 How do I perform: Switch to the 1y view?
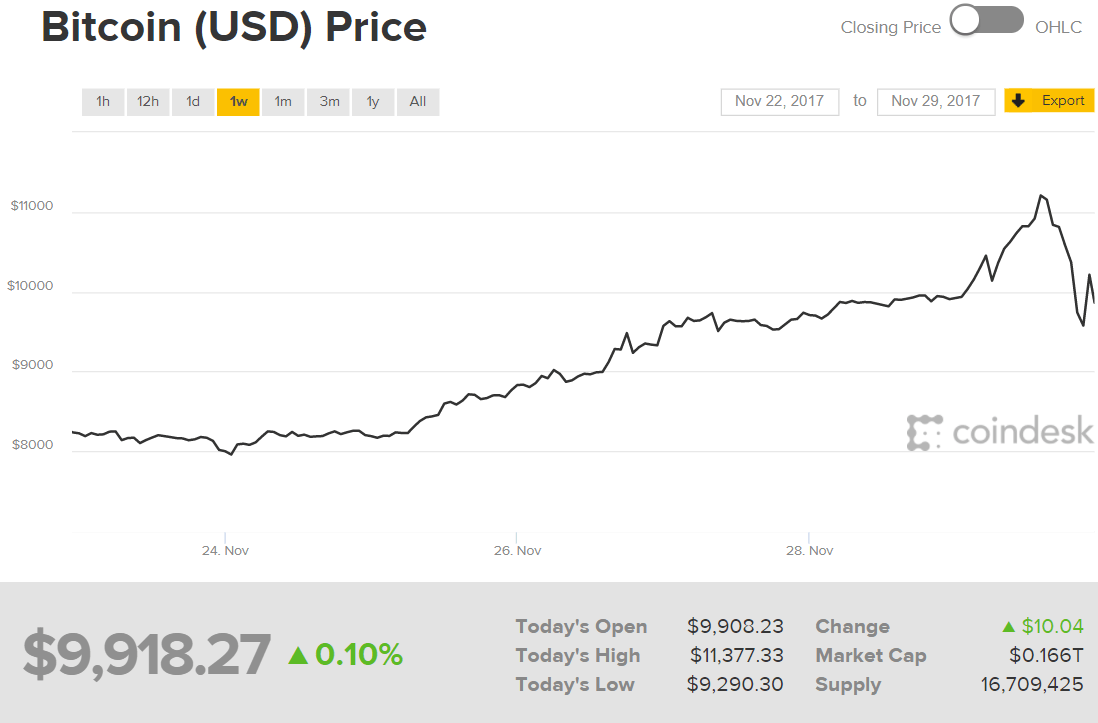point(373,101)
